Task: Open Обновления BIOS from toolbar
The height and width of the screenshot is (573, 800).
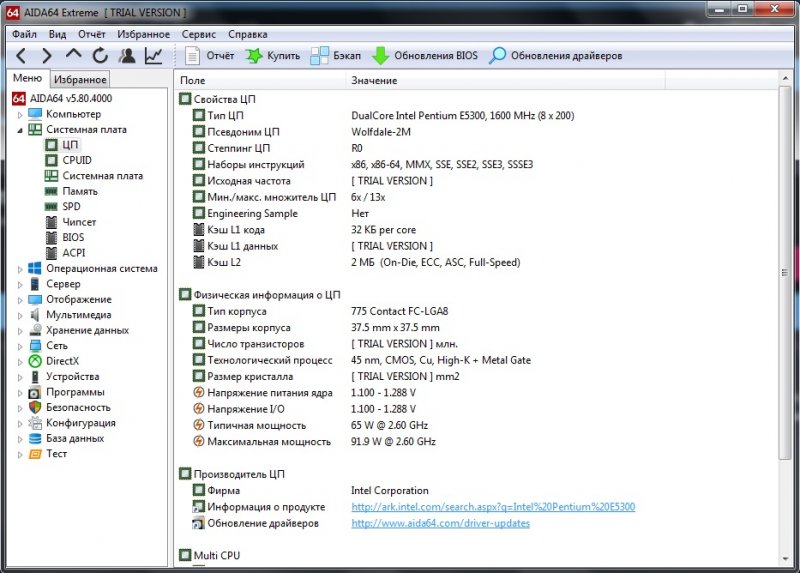Action: point(425,56)
